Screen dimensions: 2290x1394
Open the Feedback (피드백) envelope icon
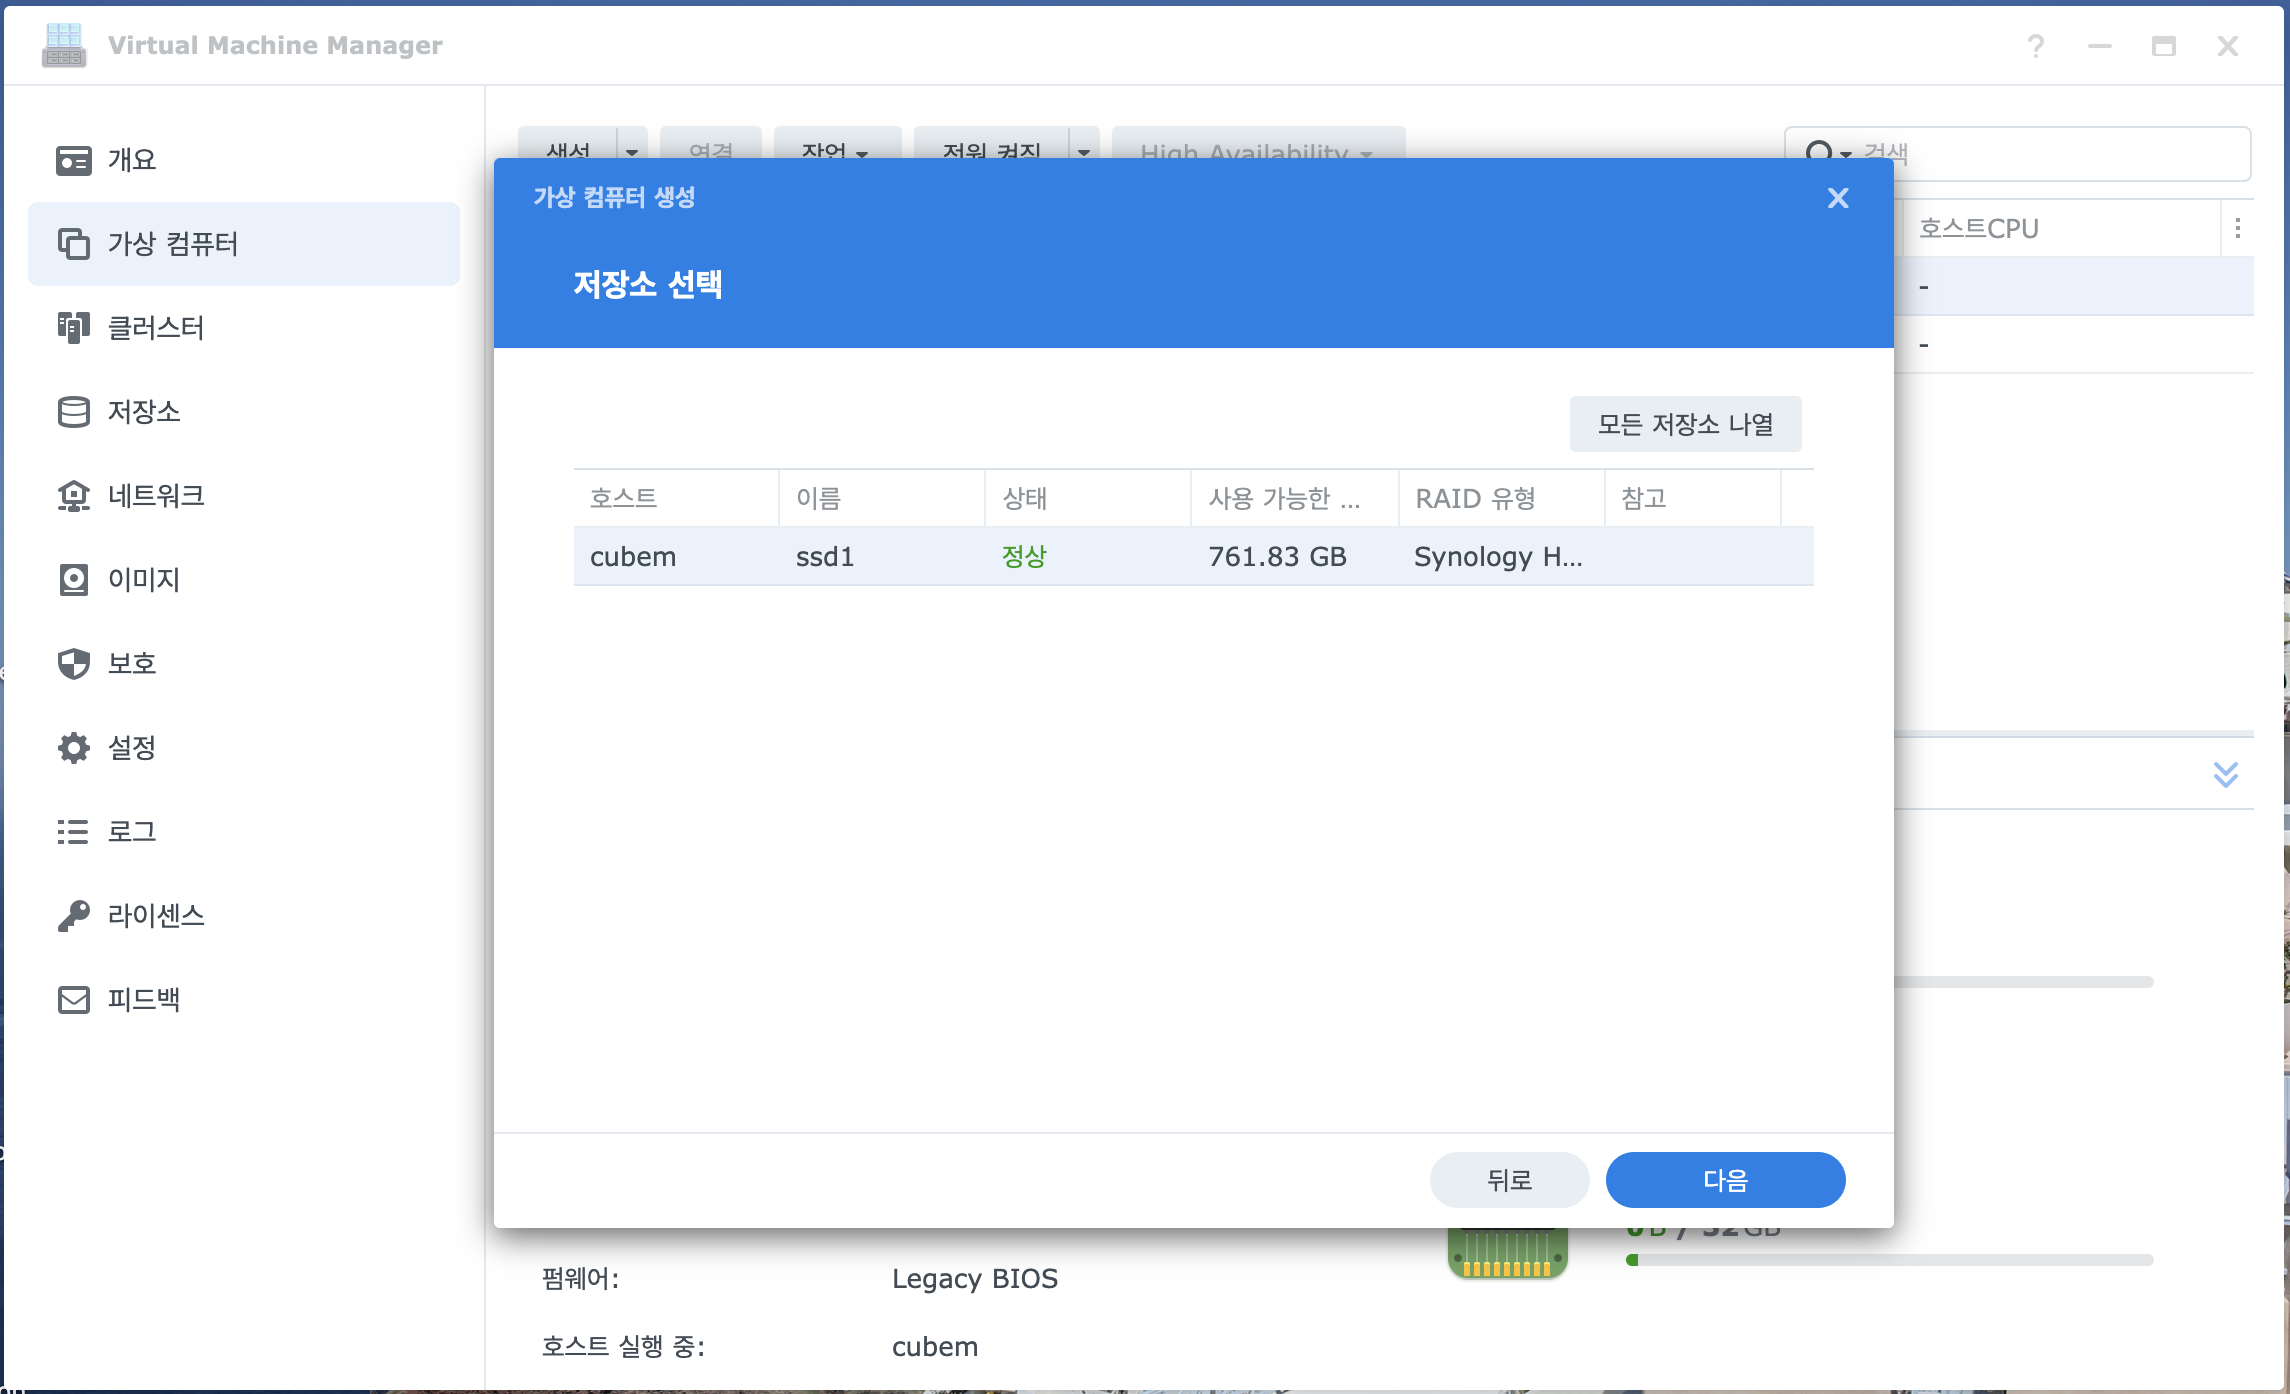point(74,1000)
